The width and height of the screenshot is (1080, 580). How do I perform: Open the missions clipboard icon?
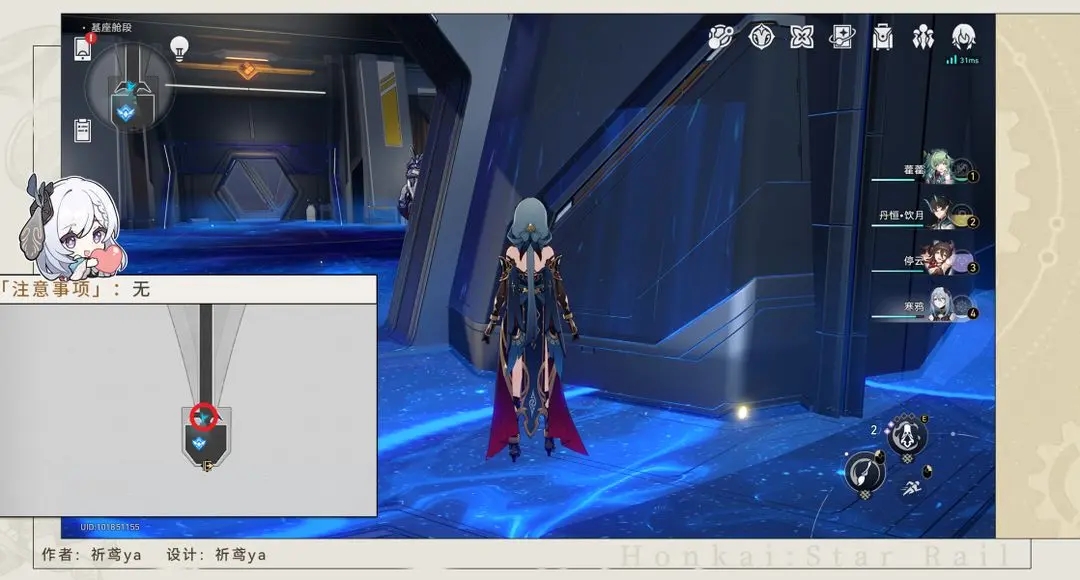tap(83, 129)
